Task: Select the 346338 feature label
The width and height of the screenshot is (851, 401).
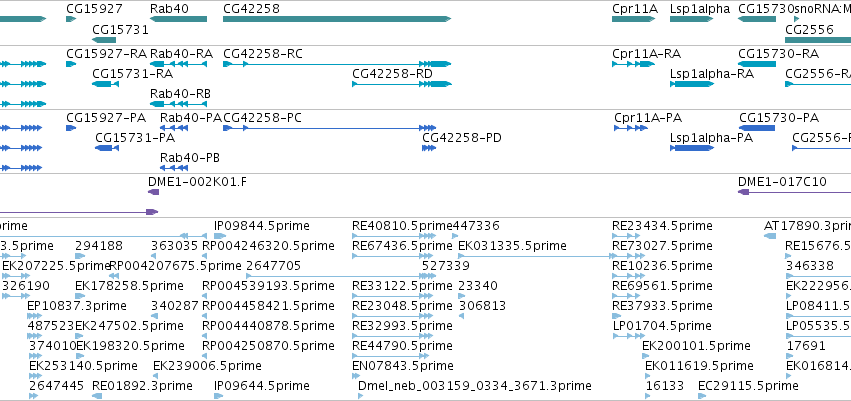Action: pyautogui.click(x=810, y=266)
